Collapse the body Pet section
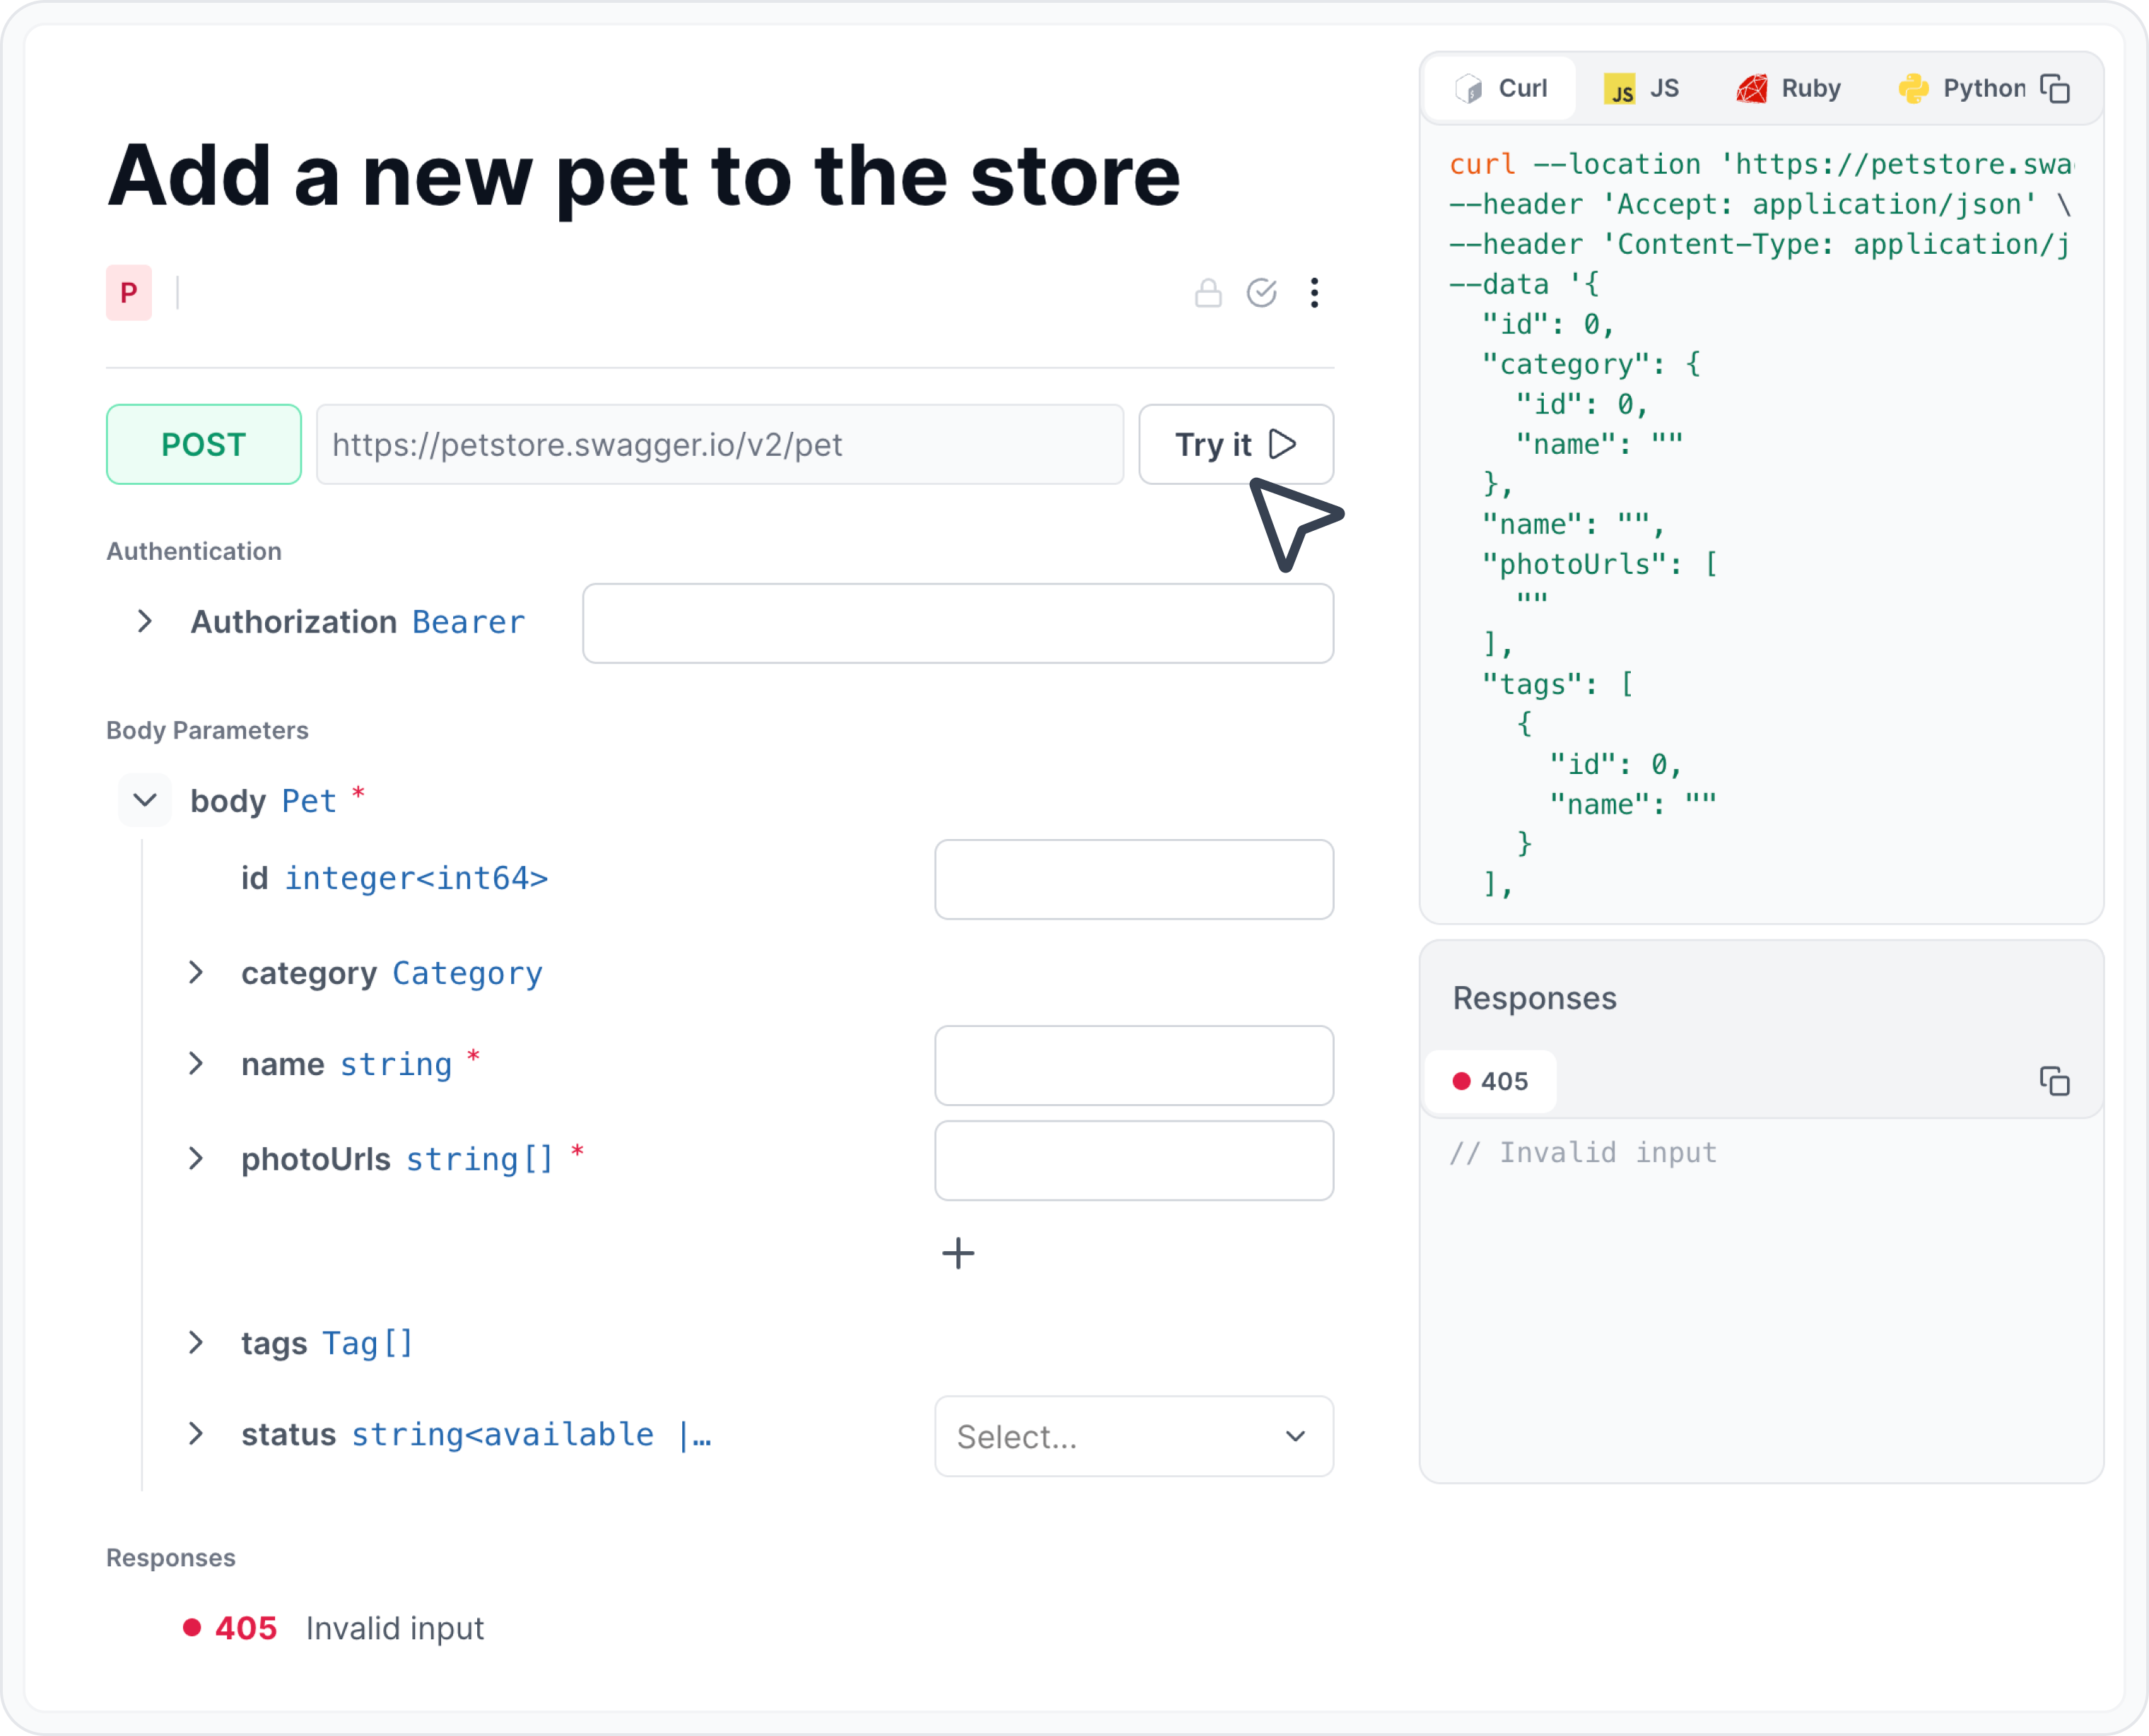Image resolution: width=2149 pixels, height=1736 pixels. pyautogui.click(x=144, y=800)
